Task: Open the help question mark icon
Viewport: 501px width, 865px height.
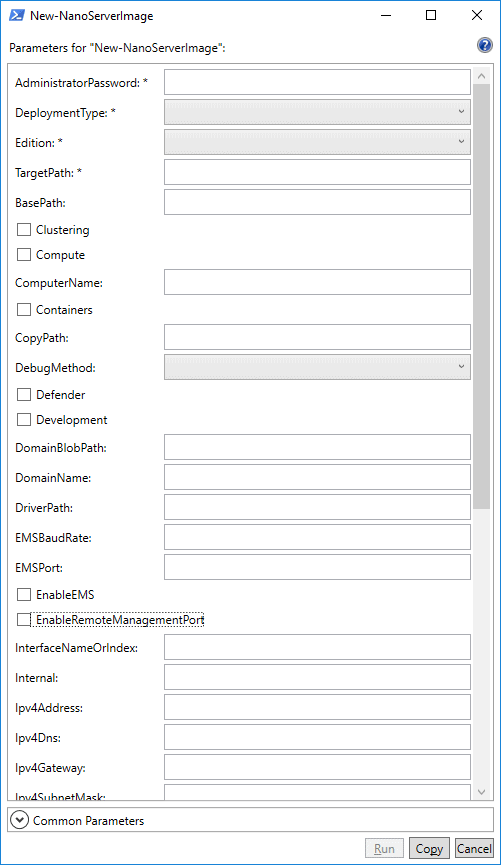Action: tap(484, 45)
